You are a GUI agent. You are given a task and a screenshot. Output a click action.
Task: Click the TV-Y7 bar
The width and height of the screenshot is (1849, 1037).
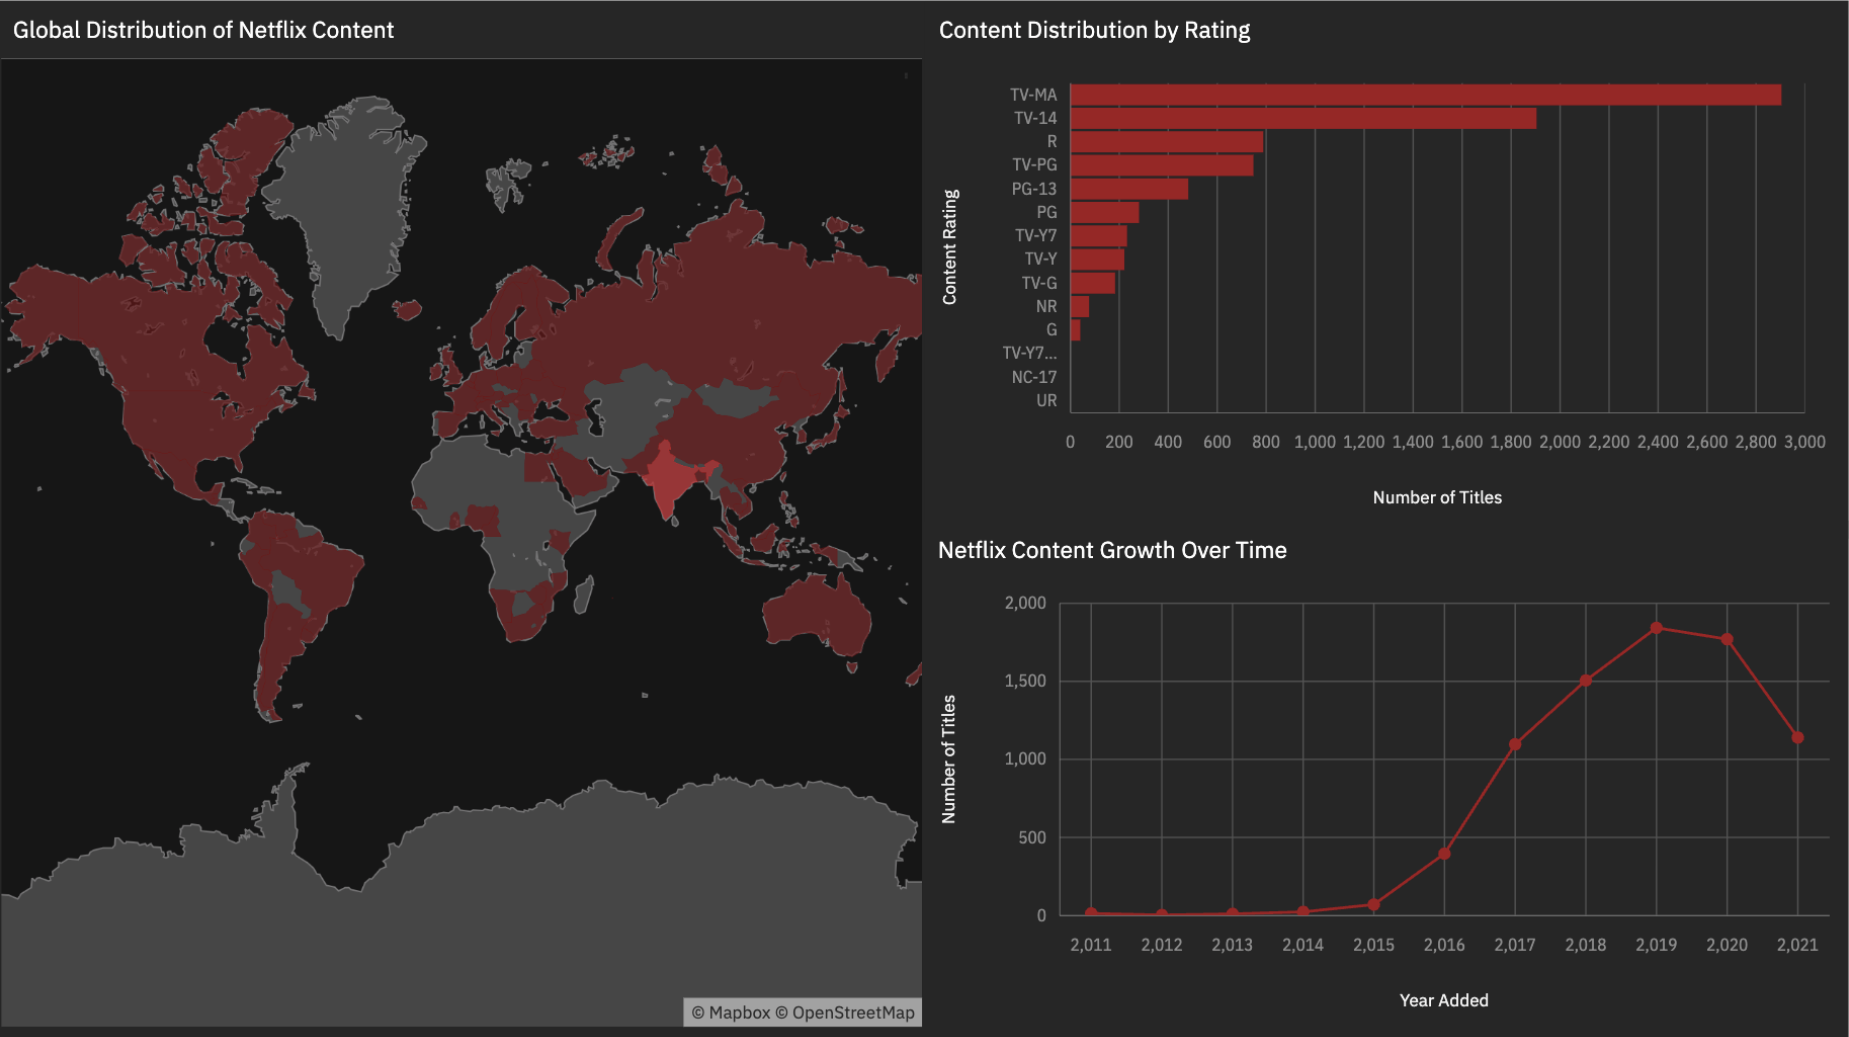(1099, 236)
